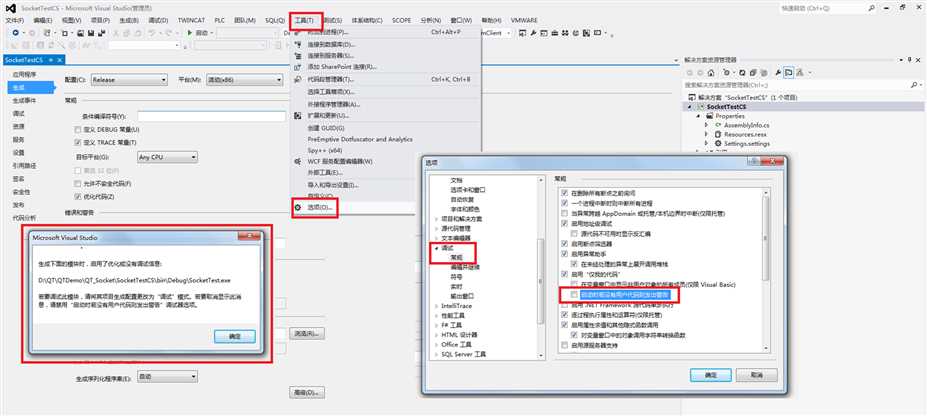Expand AssemblyInfo.cs in Solution Explorer

point(706,125)
